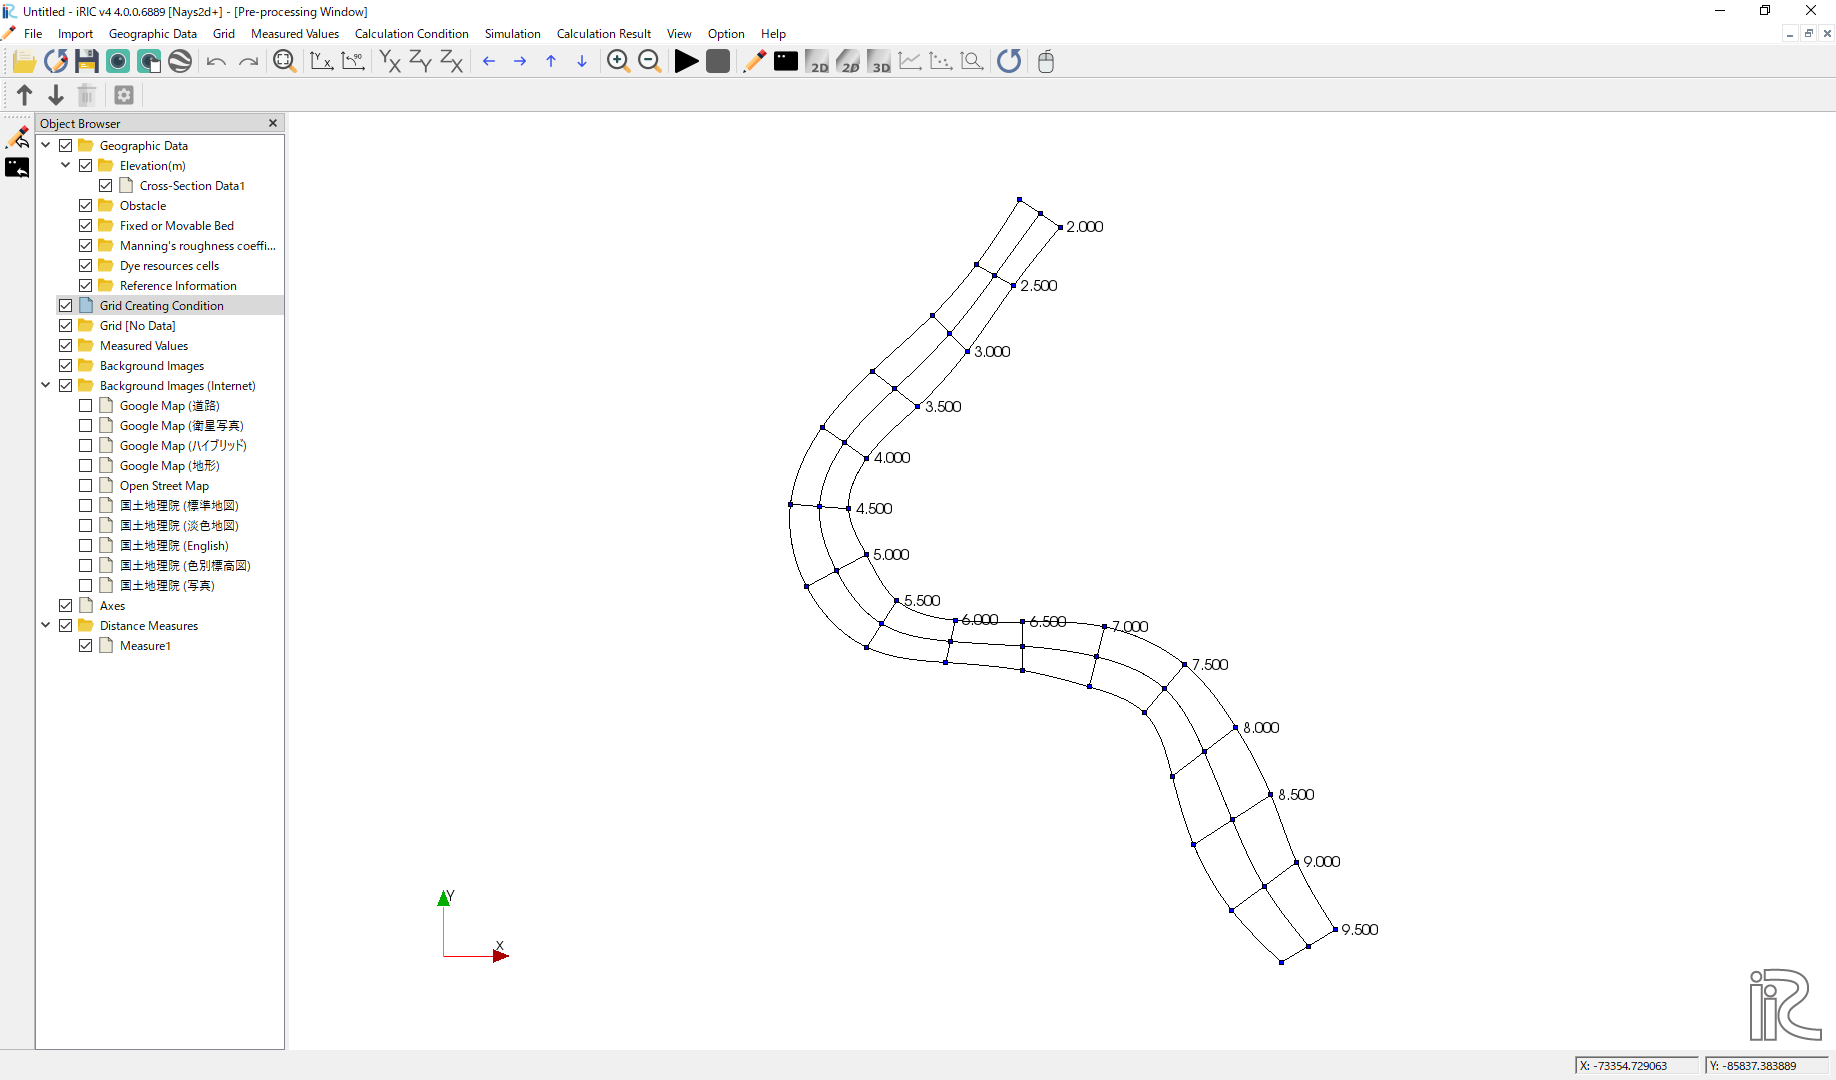Viewport: 1836px width, 1080px height.
Task: Collapse the Background Images (Internet) node
Action: tap(46, 386)
